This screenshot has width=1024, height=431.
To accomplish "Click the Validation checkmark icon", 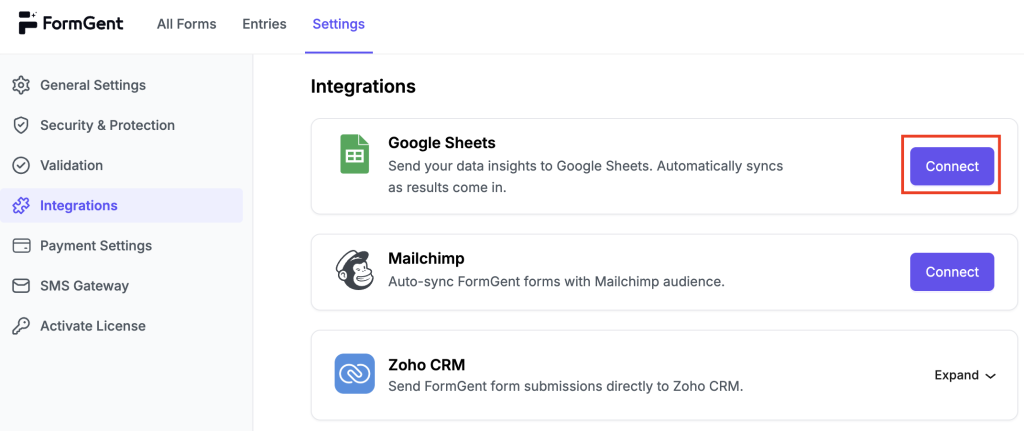I will pyautogui.click(x=22, y=165).
